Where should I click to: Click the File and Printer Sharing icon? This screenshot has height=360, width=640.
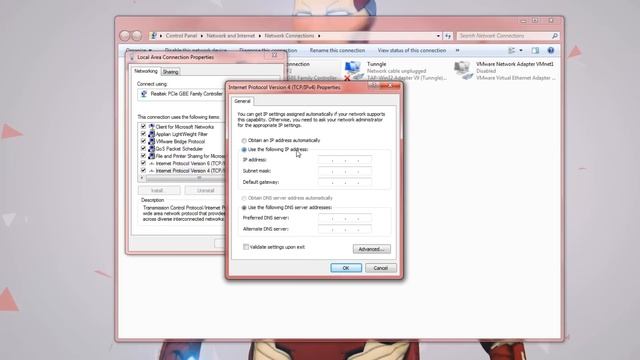(x=151, y=156)
